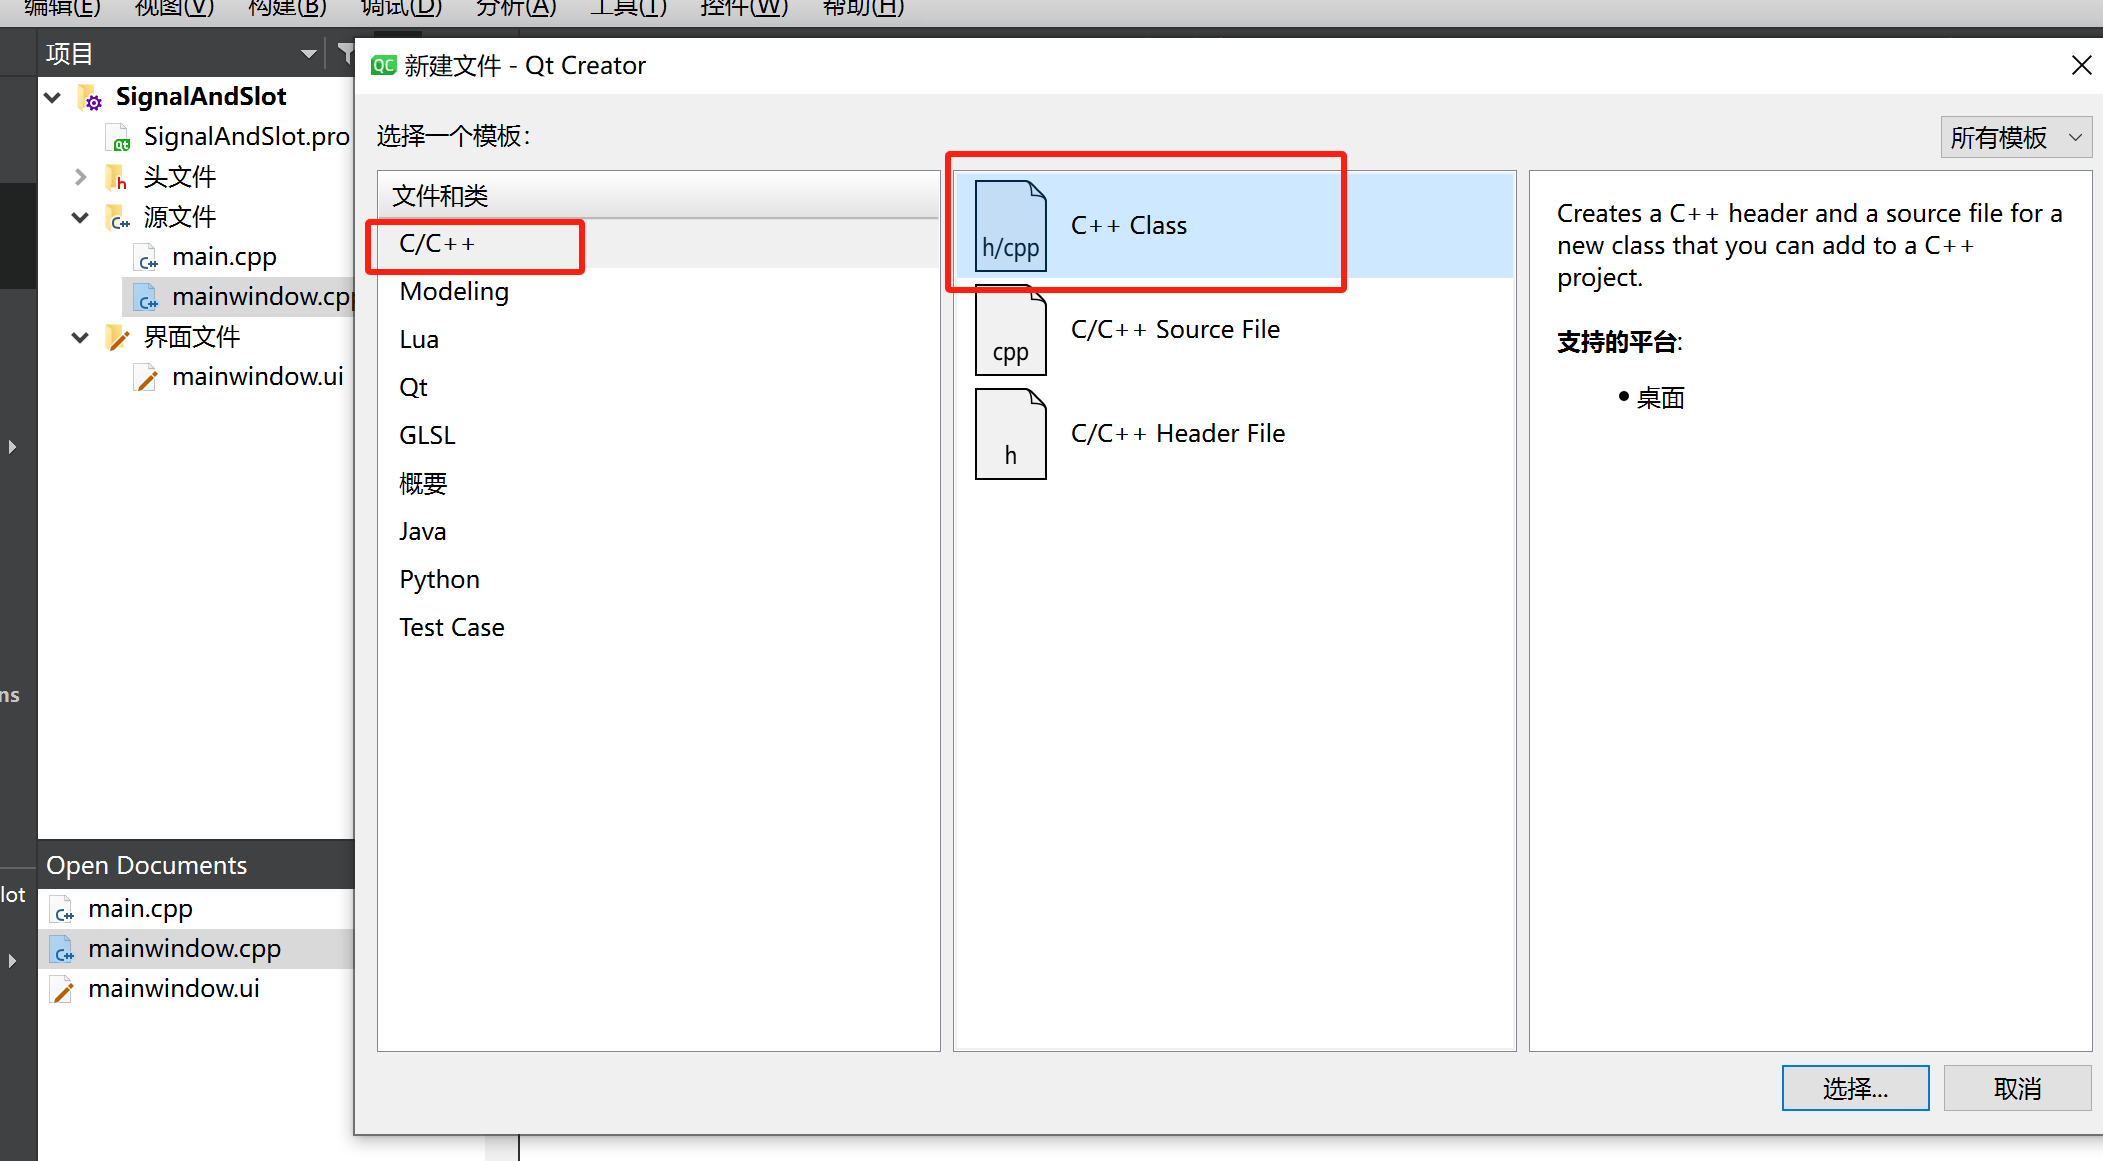Click main.cpp file icon in source tree

[147, 258]
